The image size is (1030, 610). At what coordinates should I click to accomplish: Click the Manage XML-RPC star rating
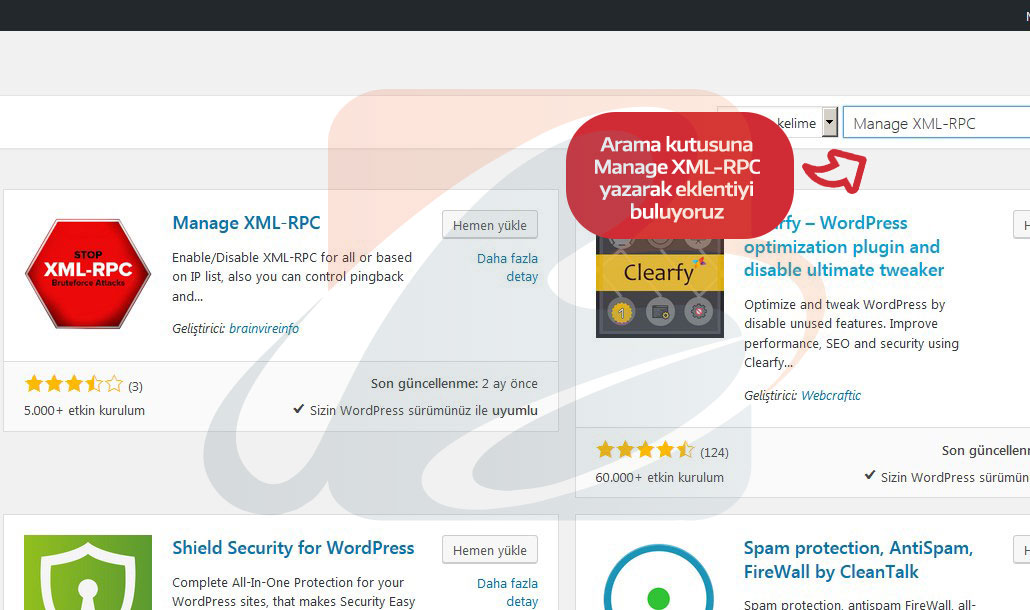[74, 383]
